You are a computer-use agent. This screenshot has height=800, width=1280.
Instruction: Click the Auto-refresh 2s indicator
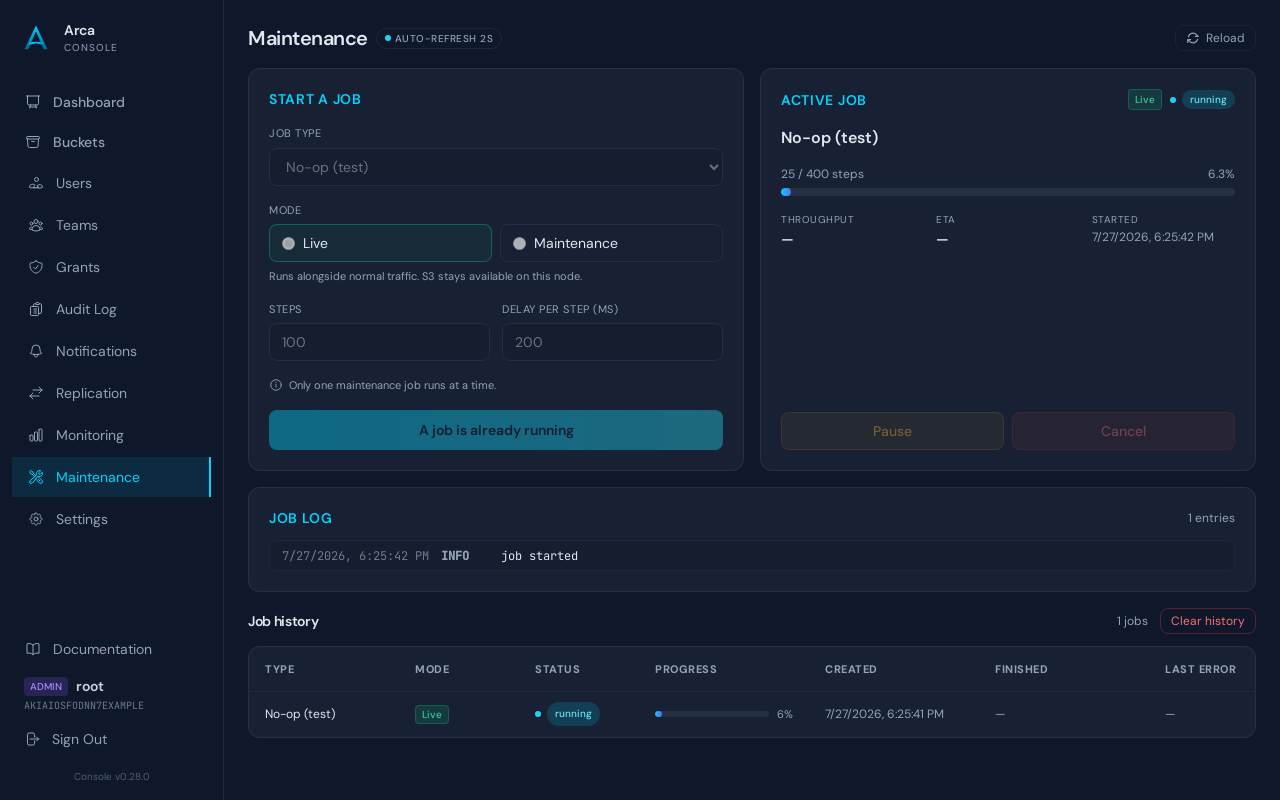pyautogui.click(x=439, y=38)
